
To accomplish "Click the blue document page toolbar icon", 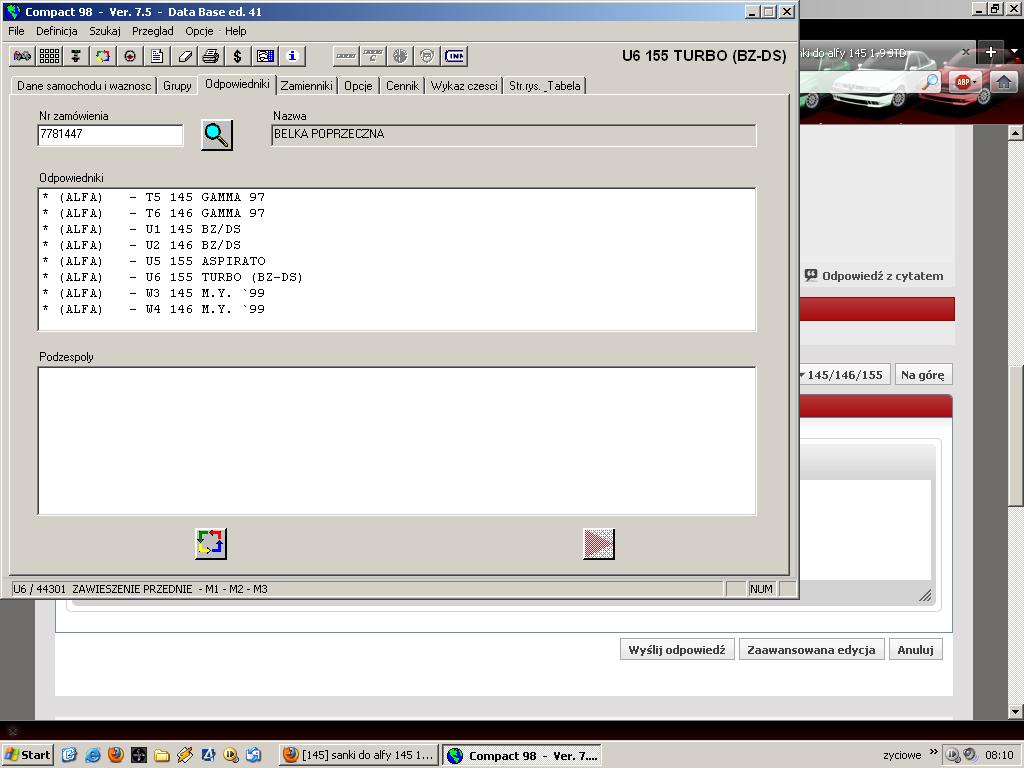I will [157, 56].
